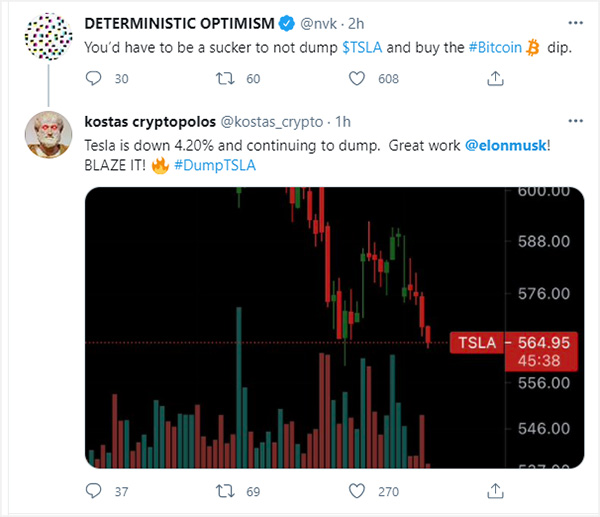This screenshot has height=517, width=600.
Task: Like the tweet with 608 likes
Action: coord(357,78)
